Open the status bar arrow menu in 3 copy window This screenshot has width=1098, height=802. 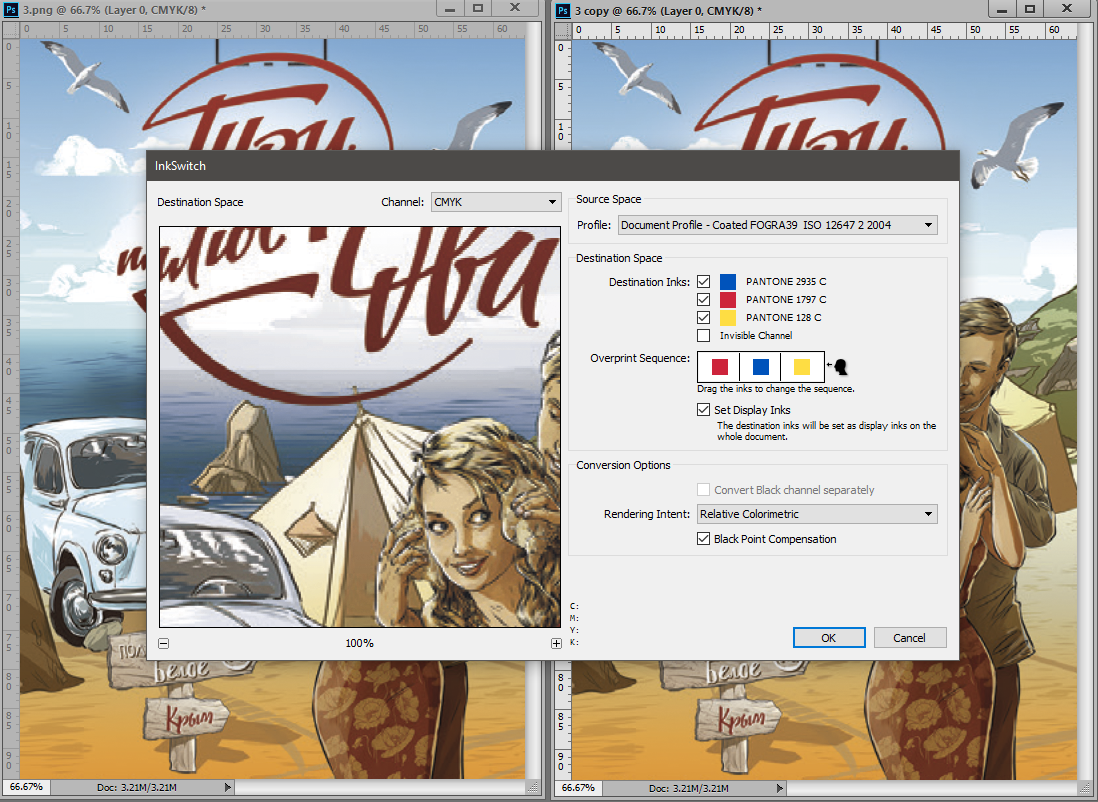click(x=779, y=787)
